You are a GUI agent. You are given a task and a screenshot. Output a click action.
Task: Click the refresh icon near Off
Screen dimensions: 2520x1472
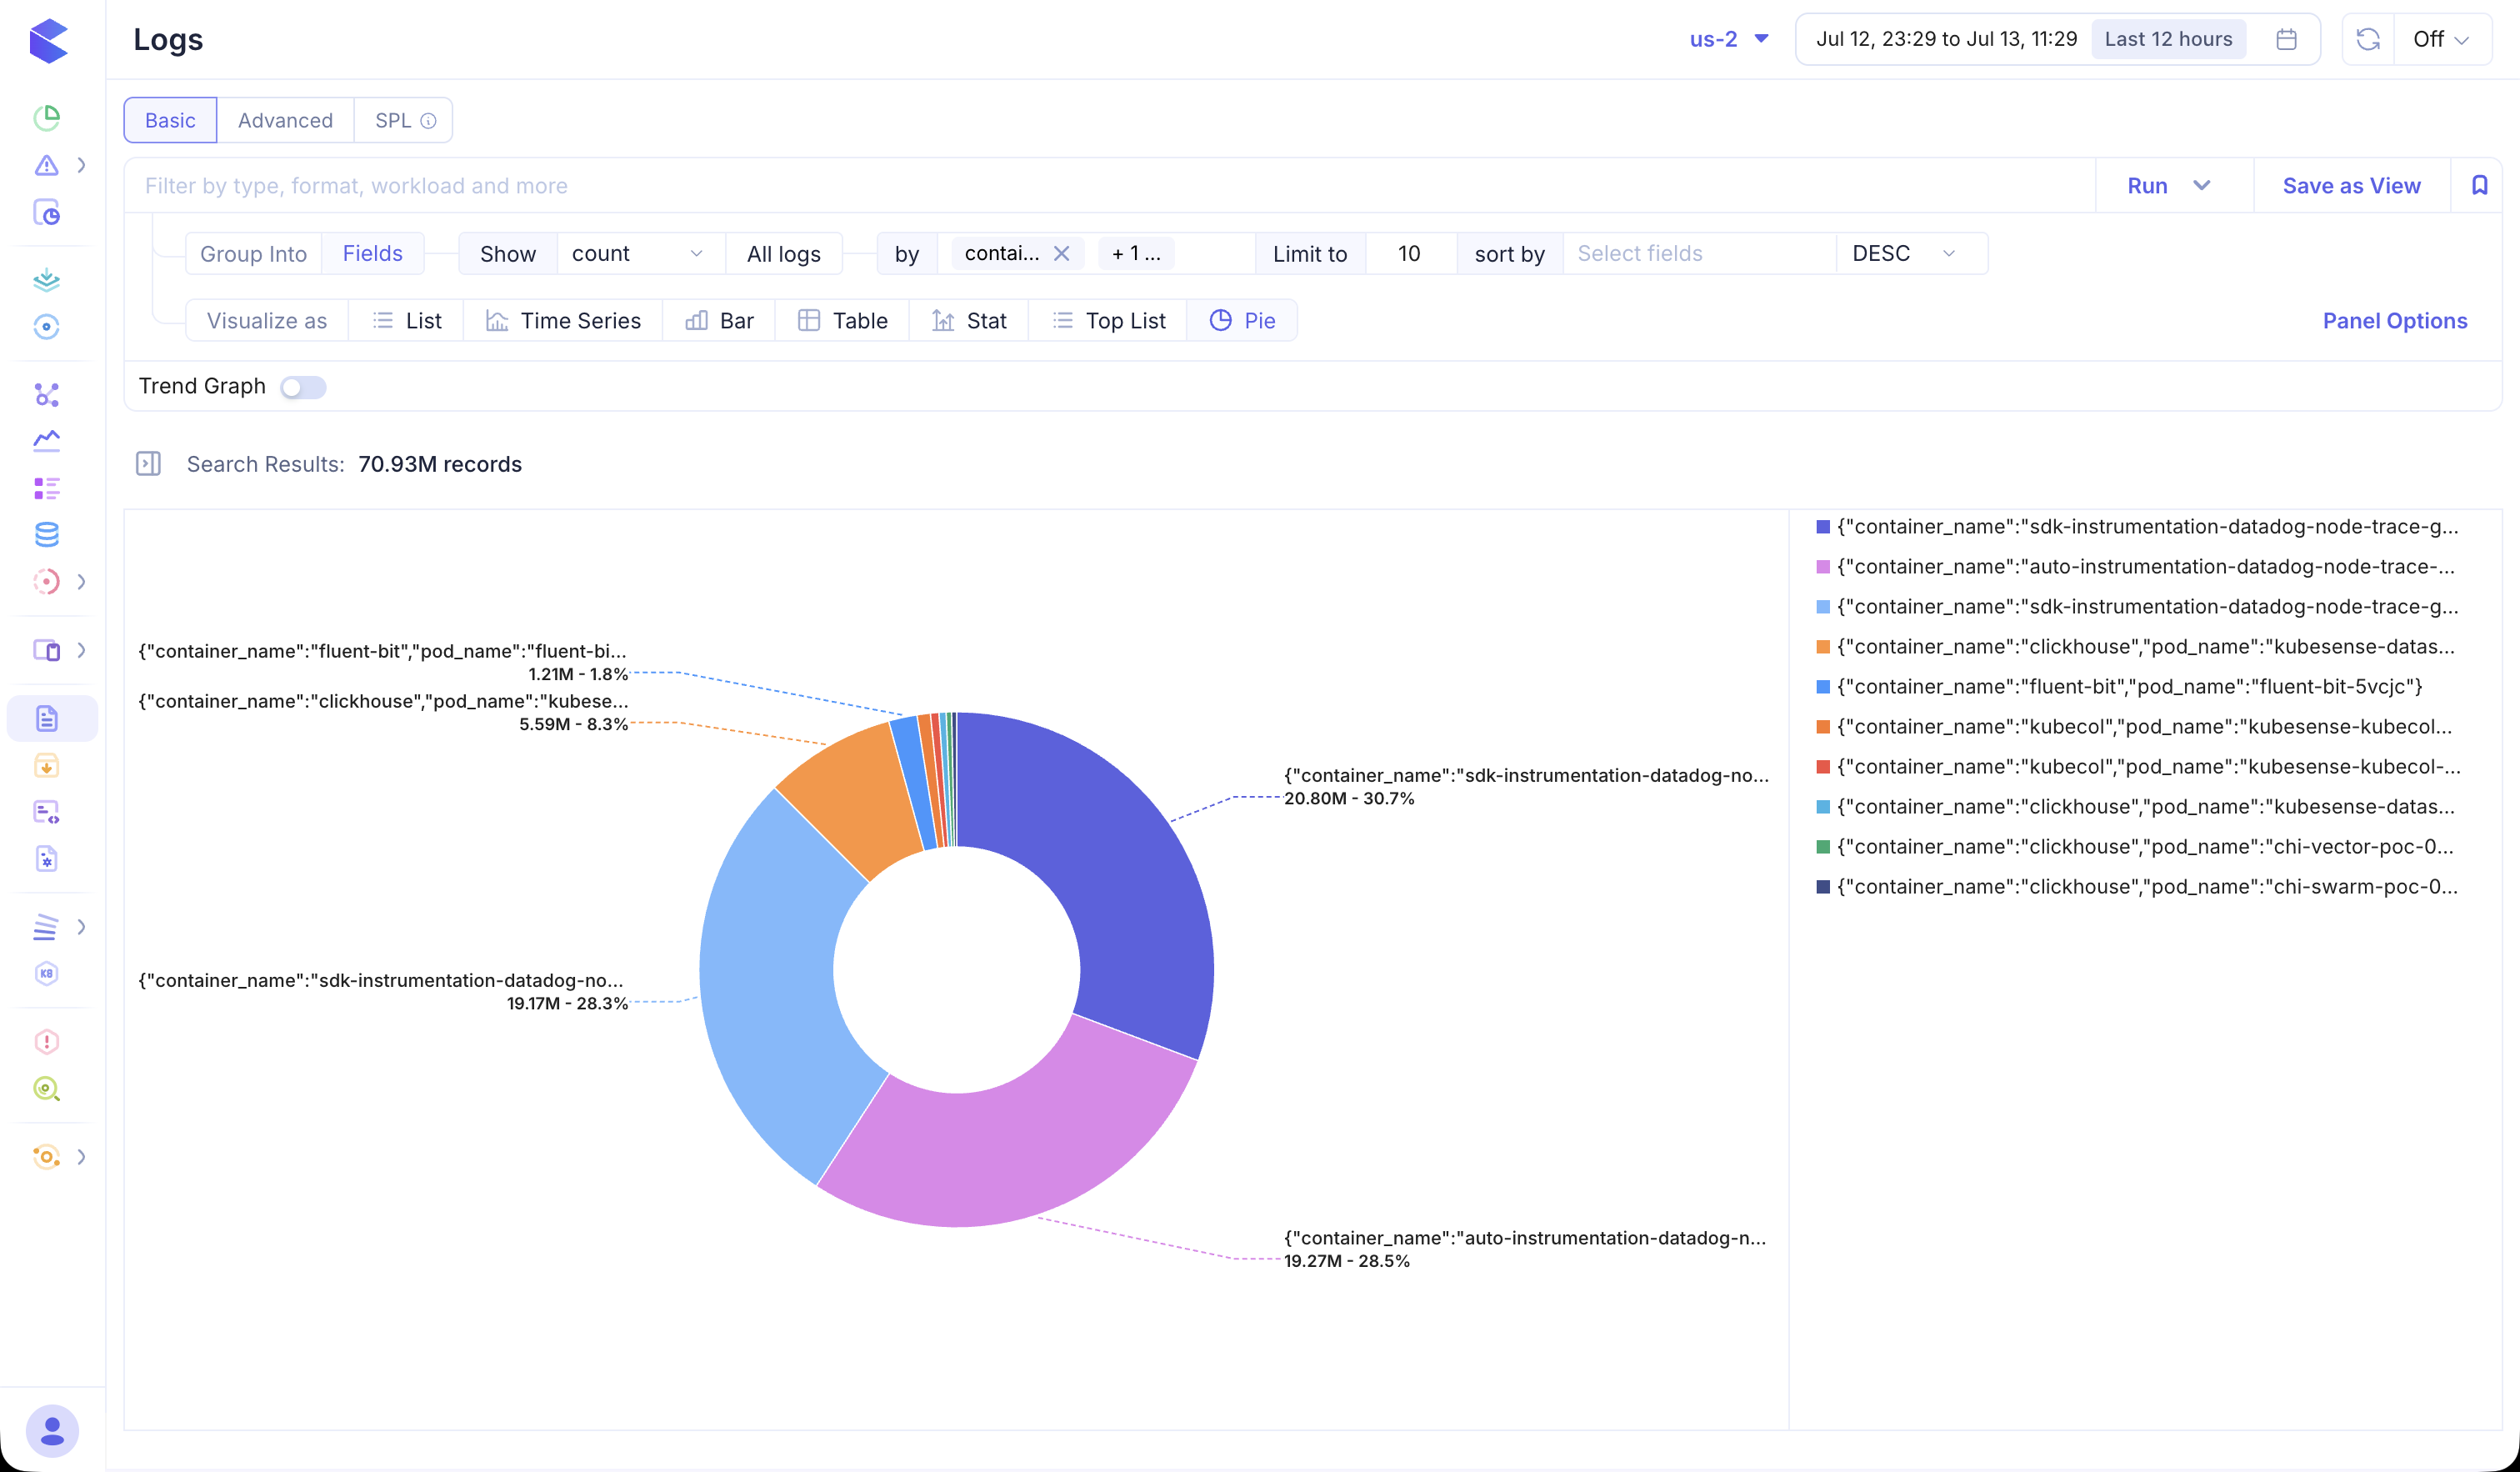(x=2367, y=39)
